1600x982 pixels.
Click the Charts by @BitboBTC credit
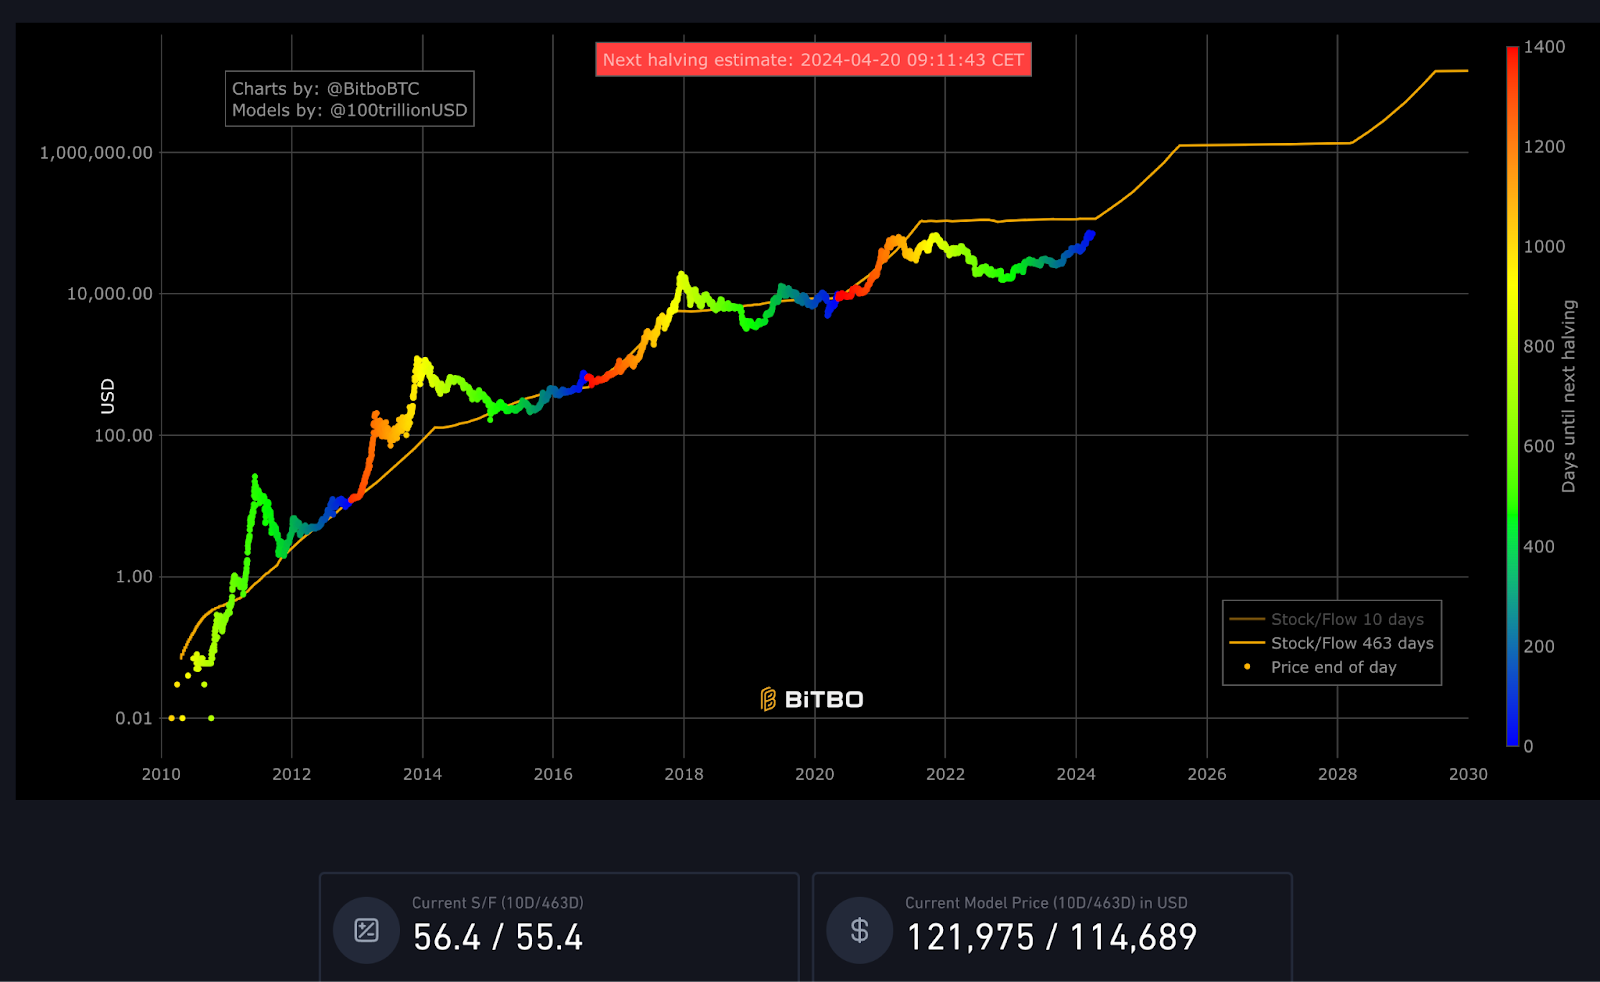(x=326, y=89)
